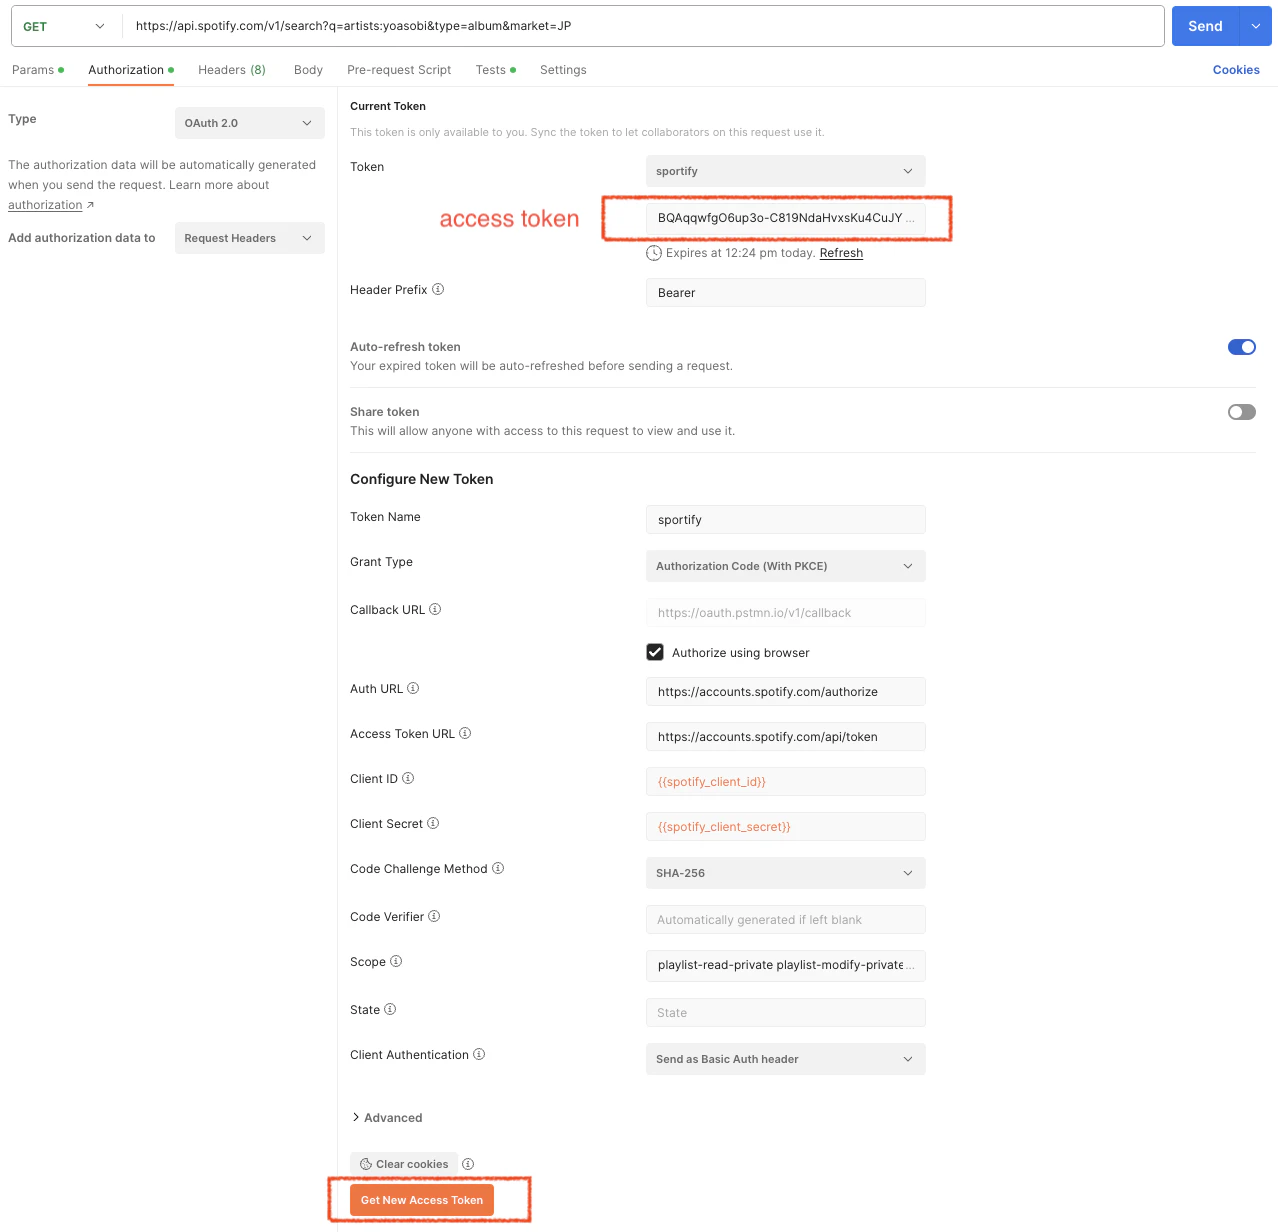Click the Client ID variable field
Screen dimensions: 1278x1232
pyautogui.click(x=786, y=782)
